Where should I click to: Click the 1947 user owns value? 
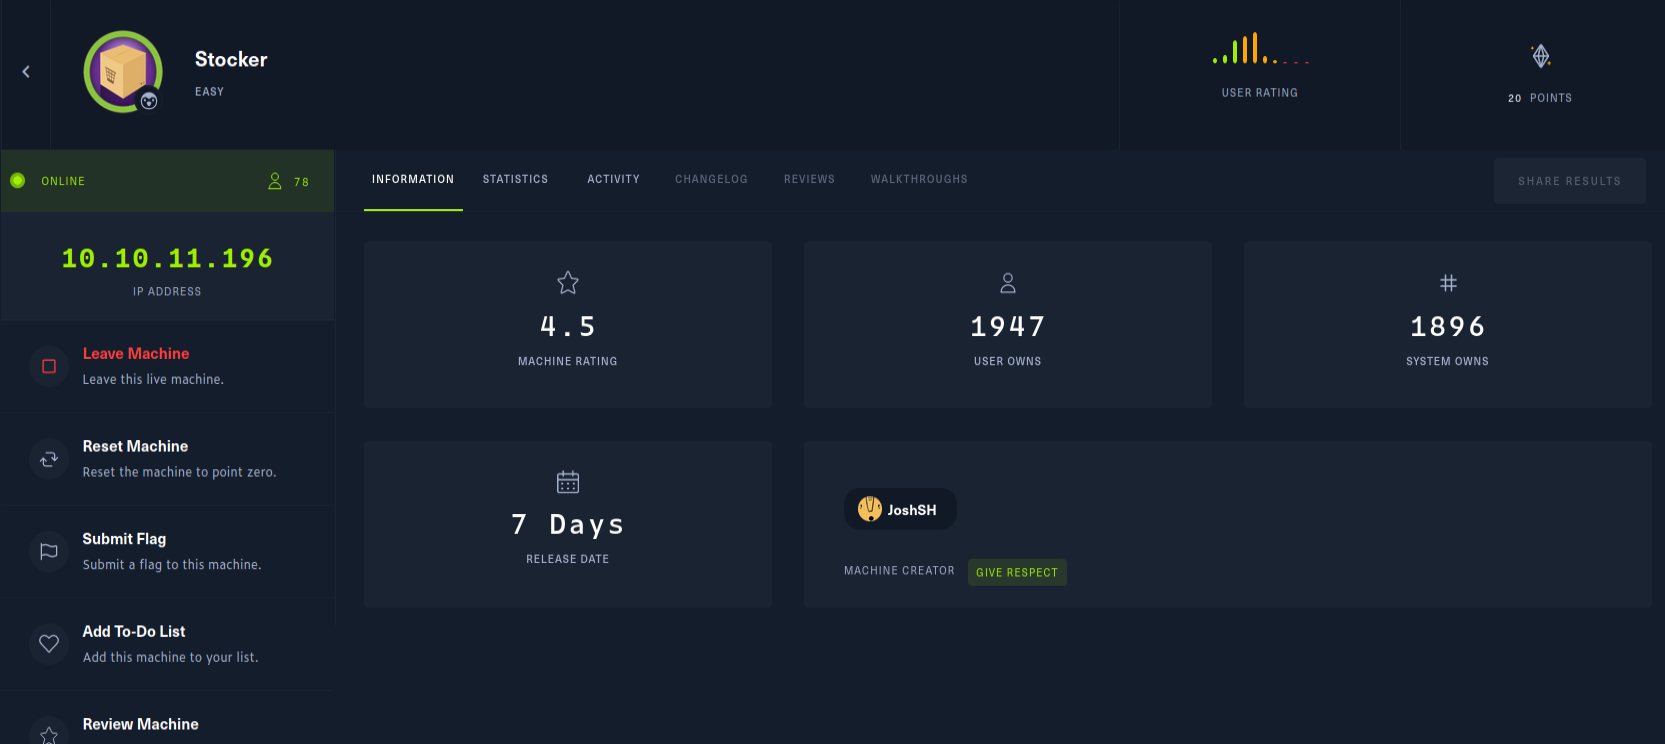1008,327
